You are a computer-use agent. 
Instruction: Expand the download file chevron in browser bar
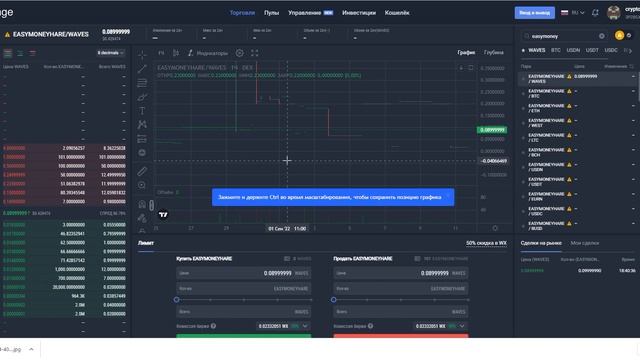pyautogui.click(x=31, y=349)
